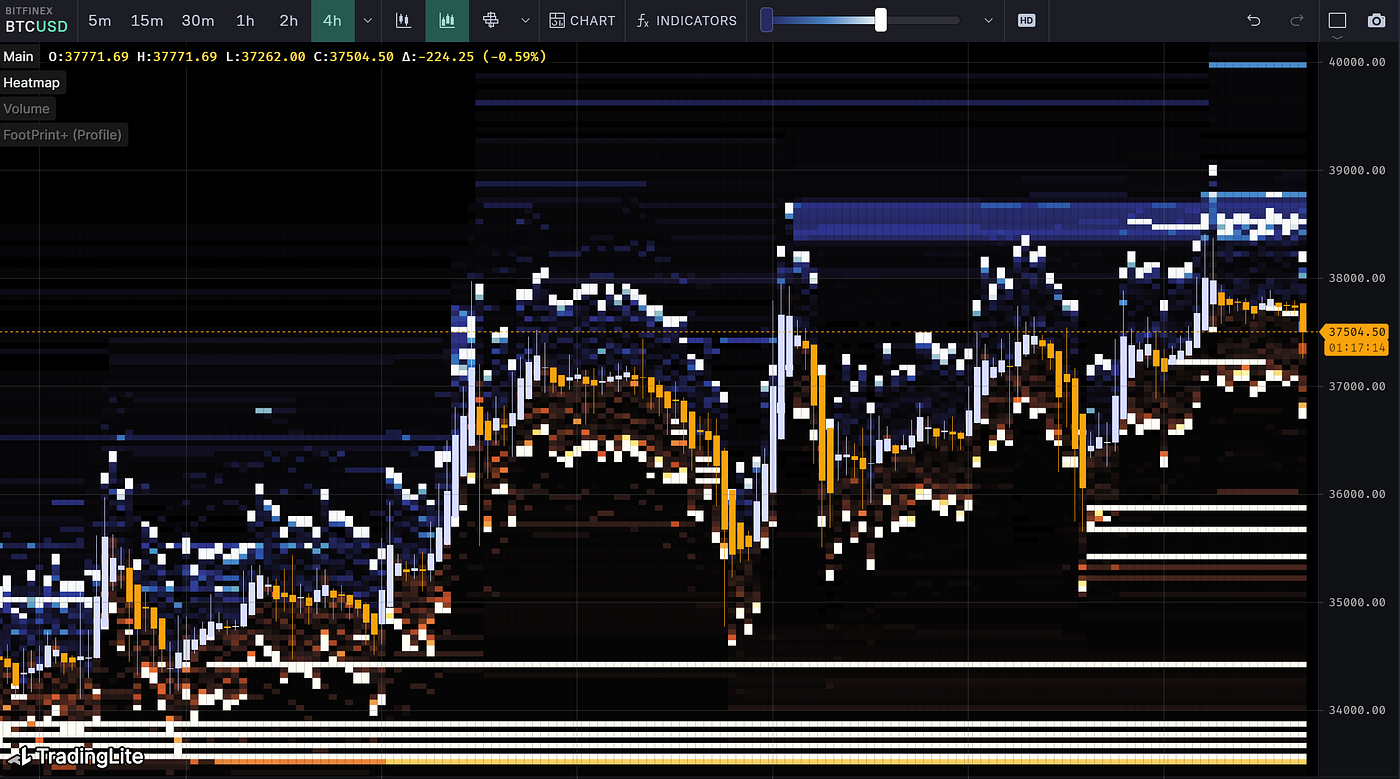Click the 35000.00 price axis label
Viewport: 1400px width, 779px height.
1357,602
